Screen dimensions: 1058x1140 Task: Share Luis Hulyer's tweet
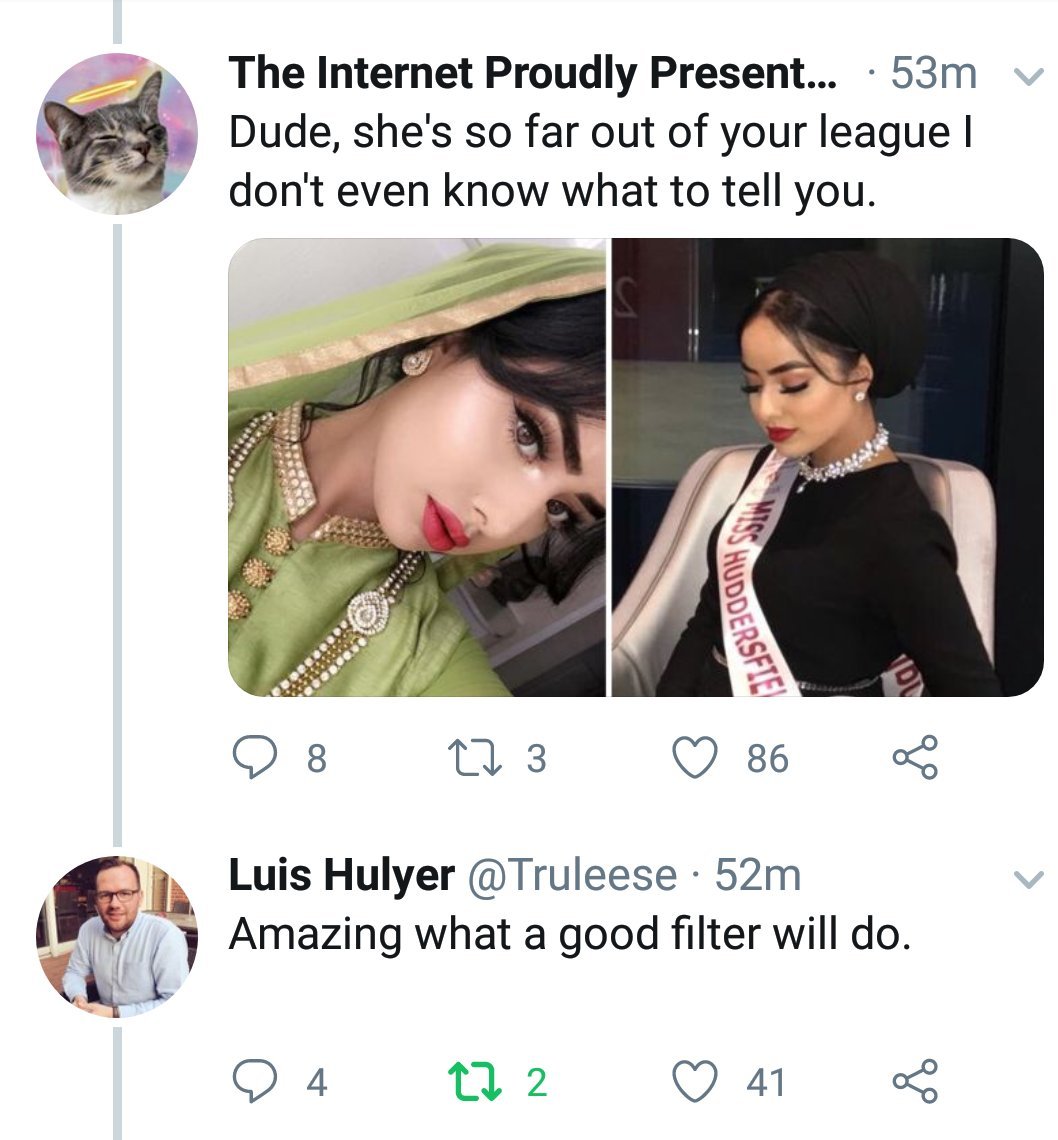(915, 1082)
